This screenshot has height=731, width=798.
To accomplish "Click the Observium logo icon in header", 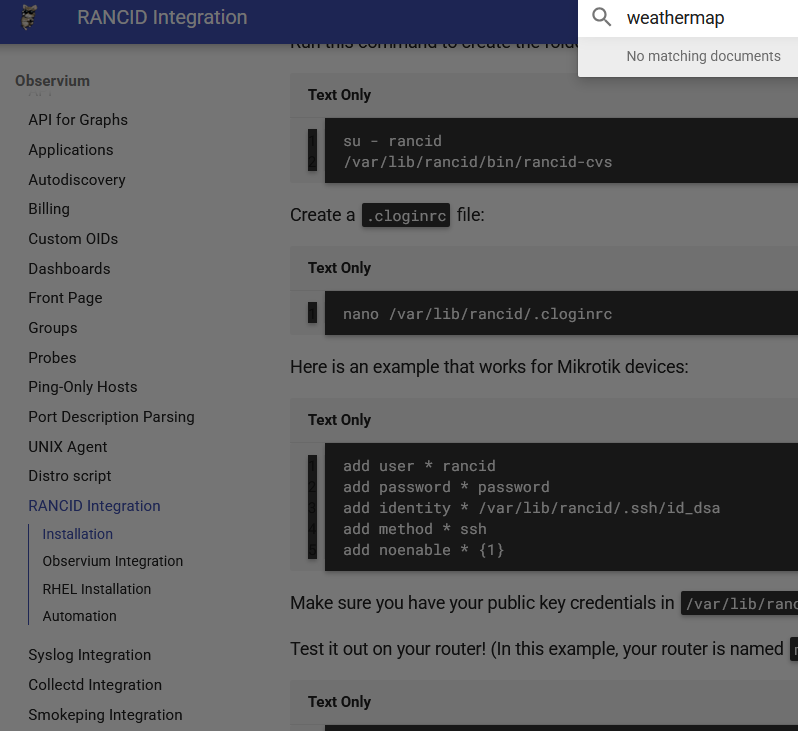I will pos(30,18).
